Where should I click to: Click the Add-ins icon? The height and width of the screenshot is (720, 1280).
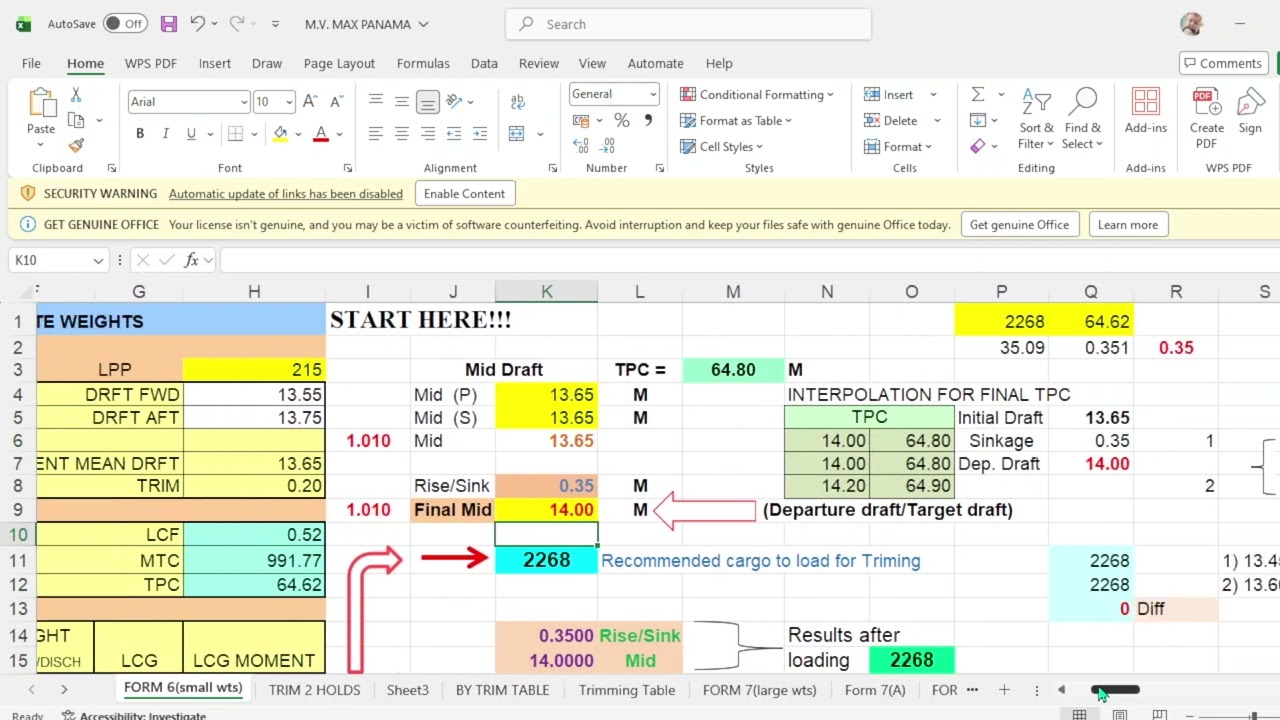[x=1145, y=102]
